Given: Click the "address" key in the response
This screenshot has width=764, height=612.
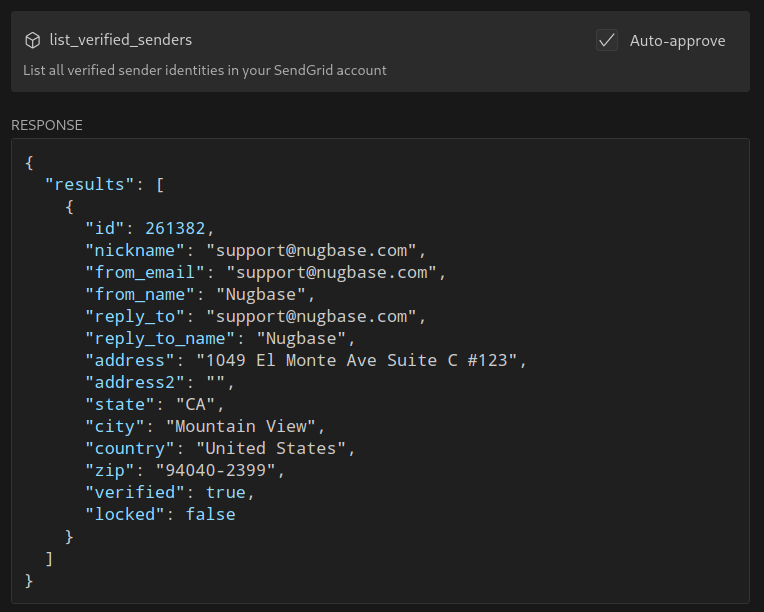Looking at the screenshot, I should [130, 361].
